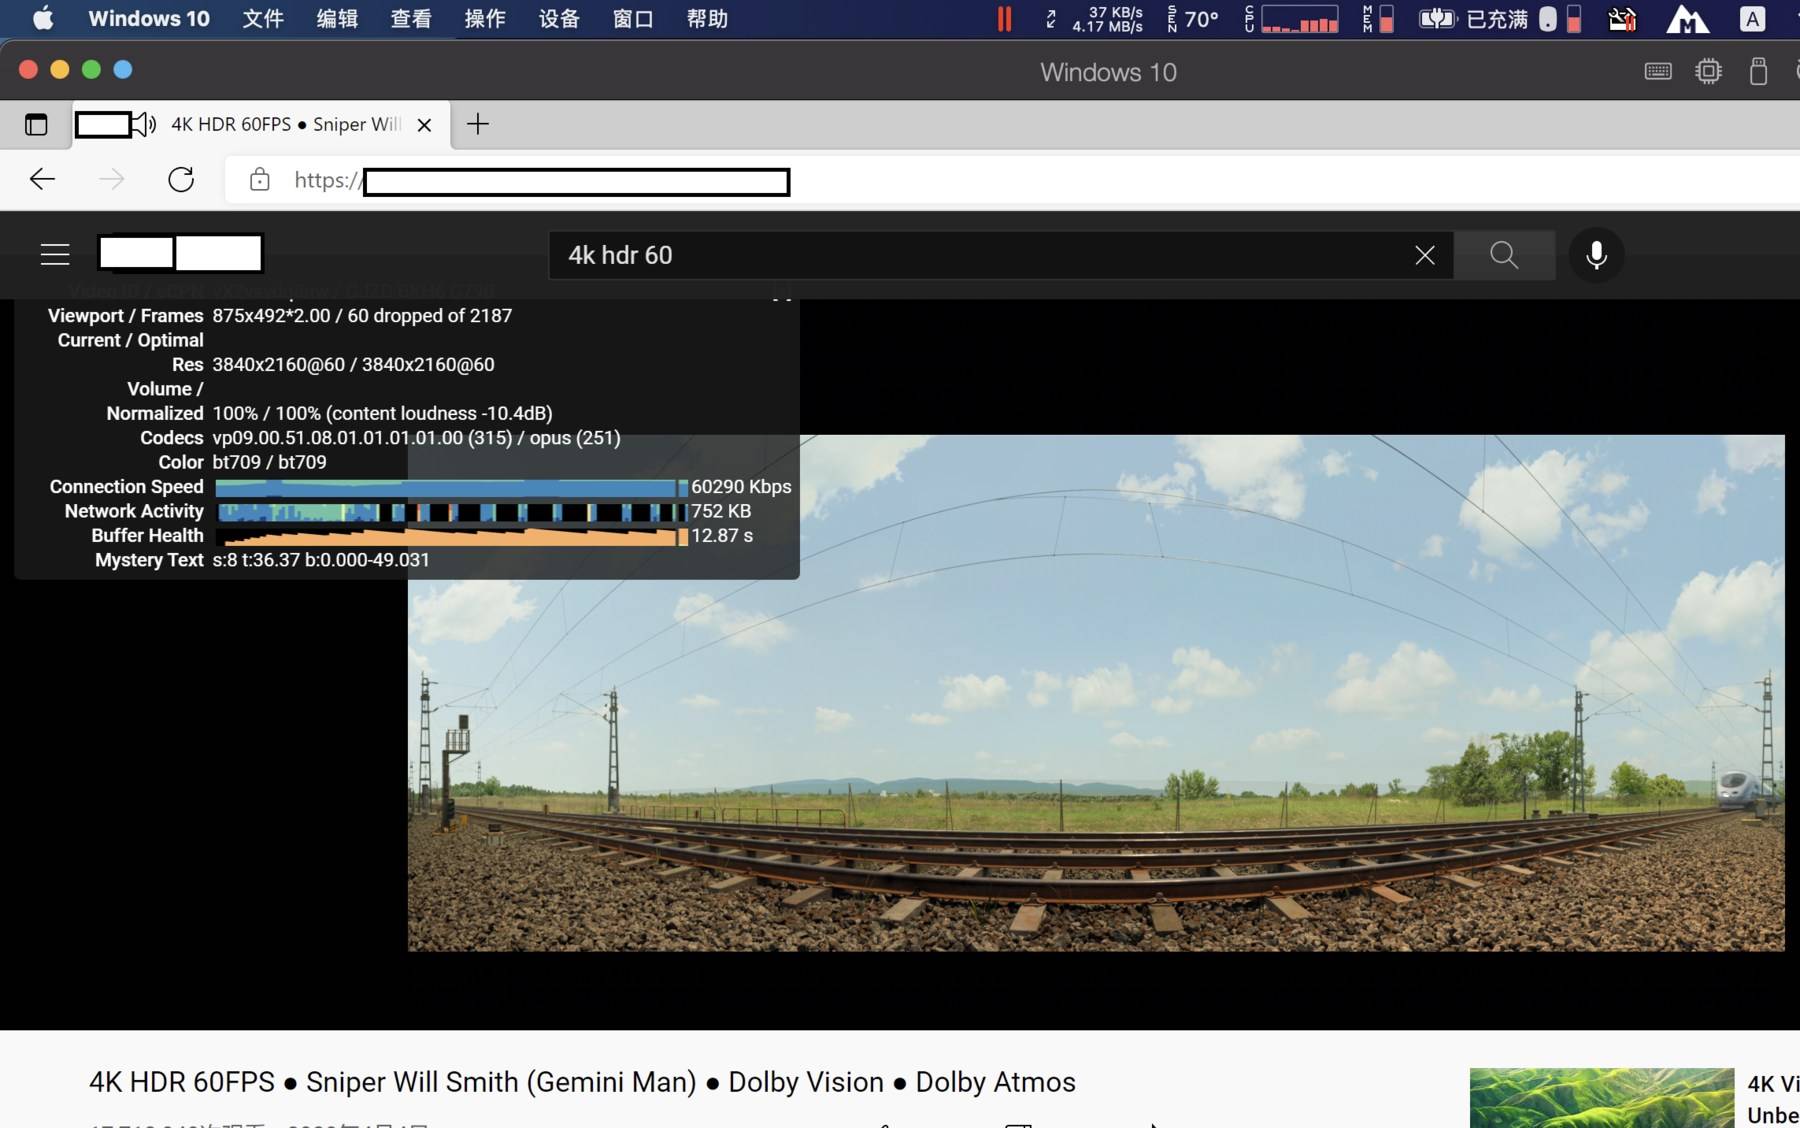Click the video title Sniper Will Smith link
This screenshot has width=1800, height=1128.
(x=580, y=1081)
